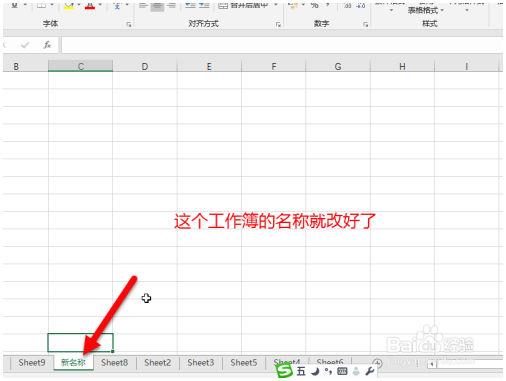Click the horizontal scrollbar left arrow

[432, 364]
